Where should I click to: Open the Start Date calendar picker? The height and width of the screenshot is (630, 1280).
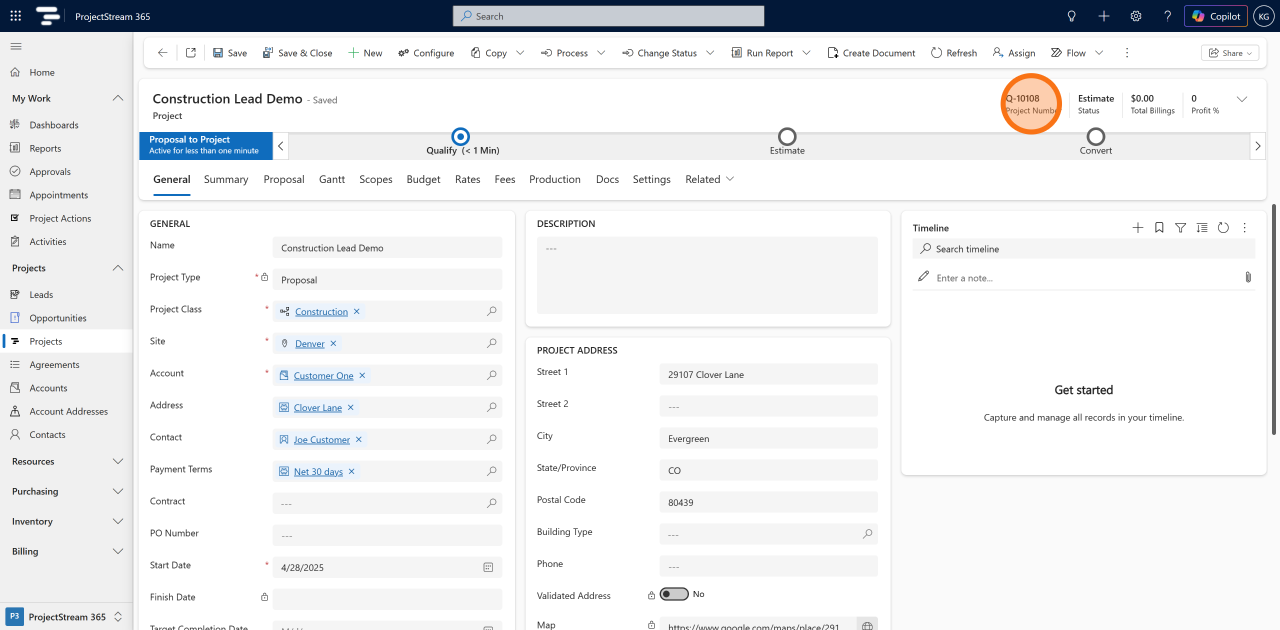click(x=488, y=567)
